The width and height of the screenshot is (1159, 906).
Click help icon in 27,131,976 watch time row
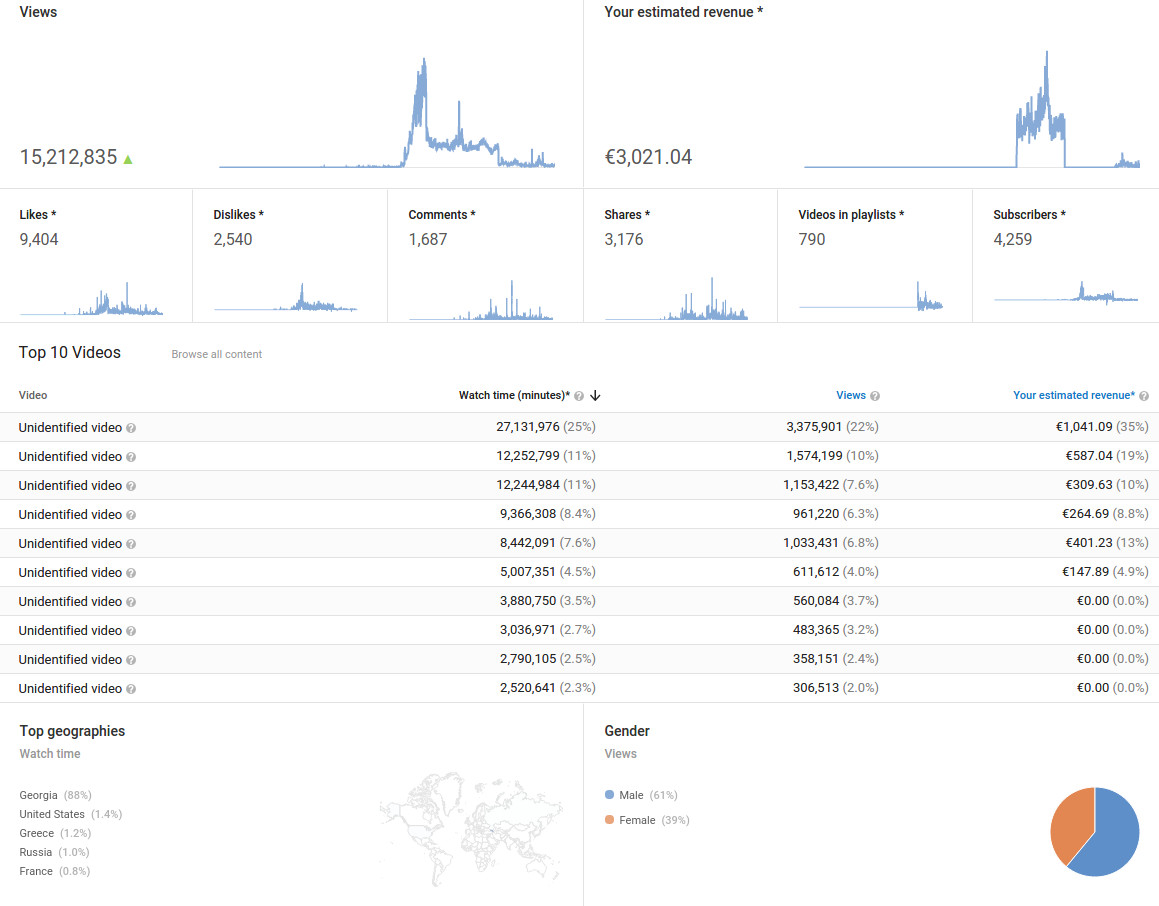[x=131, y=428]
